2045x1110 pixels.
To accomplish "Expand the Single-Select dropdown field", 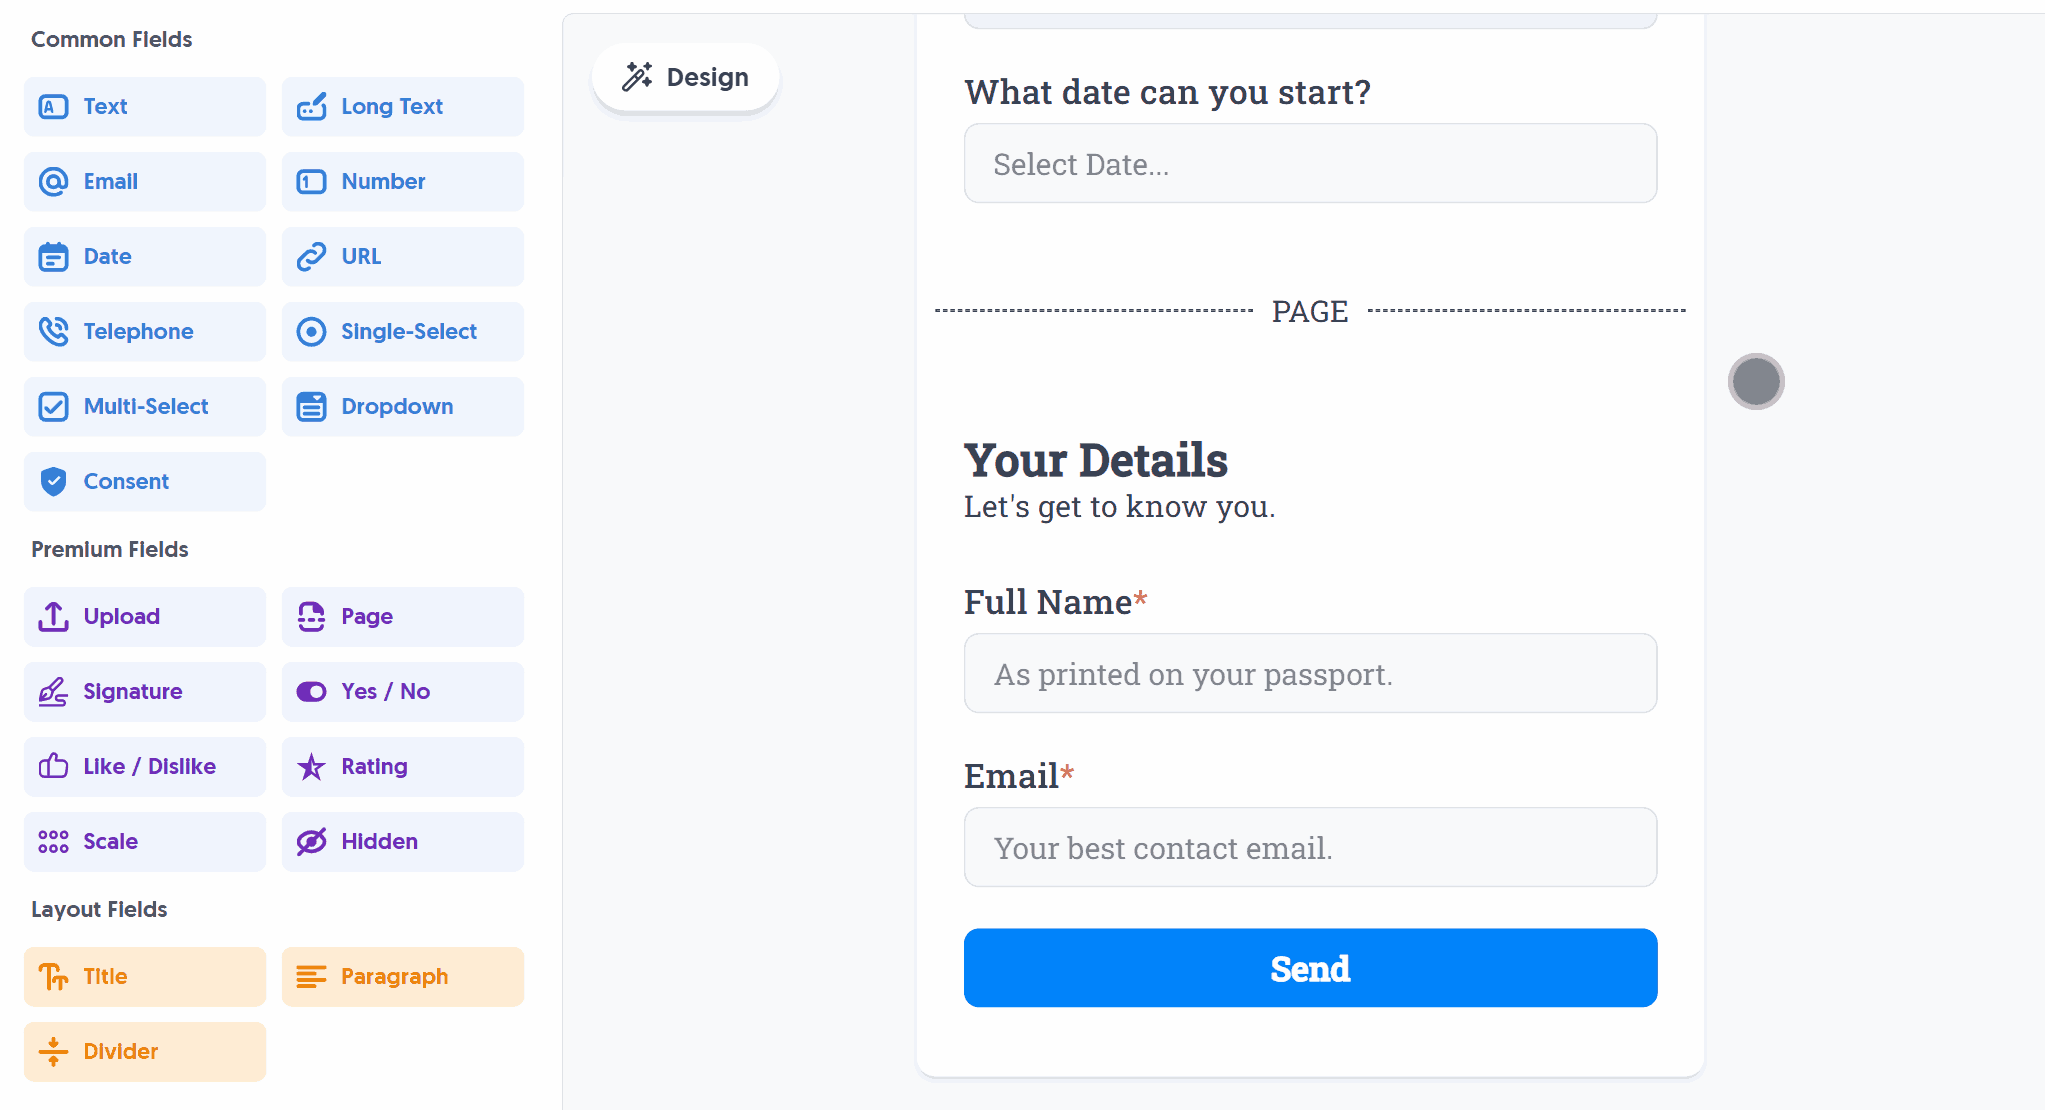I will (403, 331).
